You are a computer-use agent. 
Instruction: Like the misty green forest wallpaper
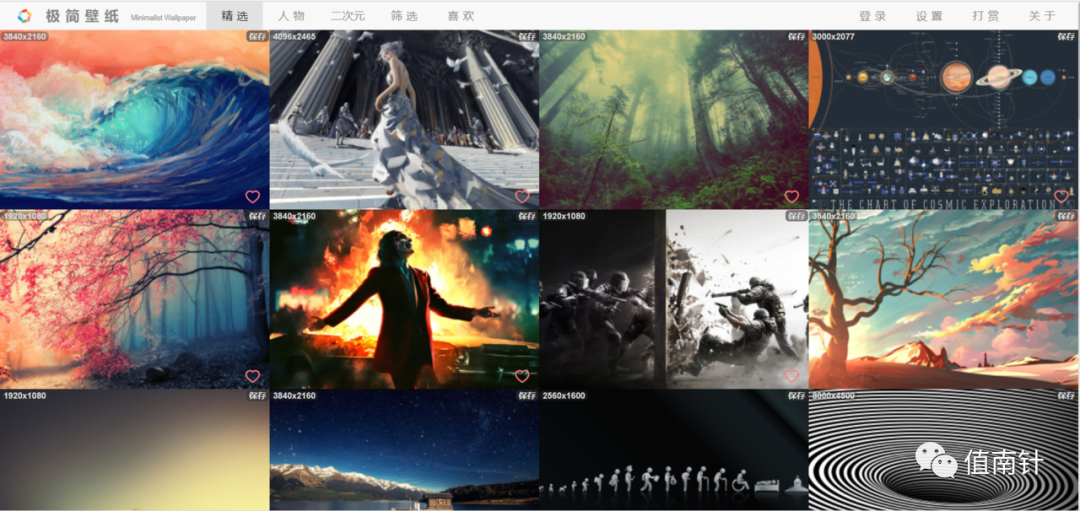[791, 197]
